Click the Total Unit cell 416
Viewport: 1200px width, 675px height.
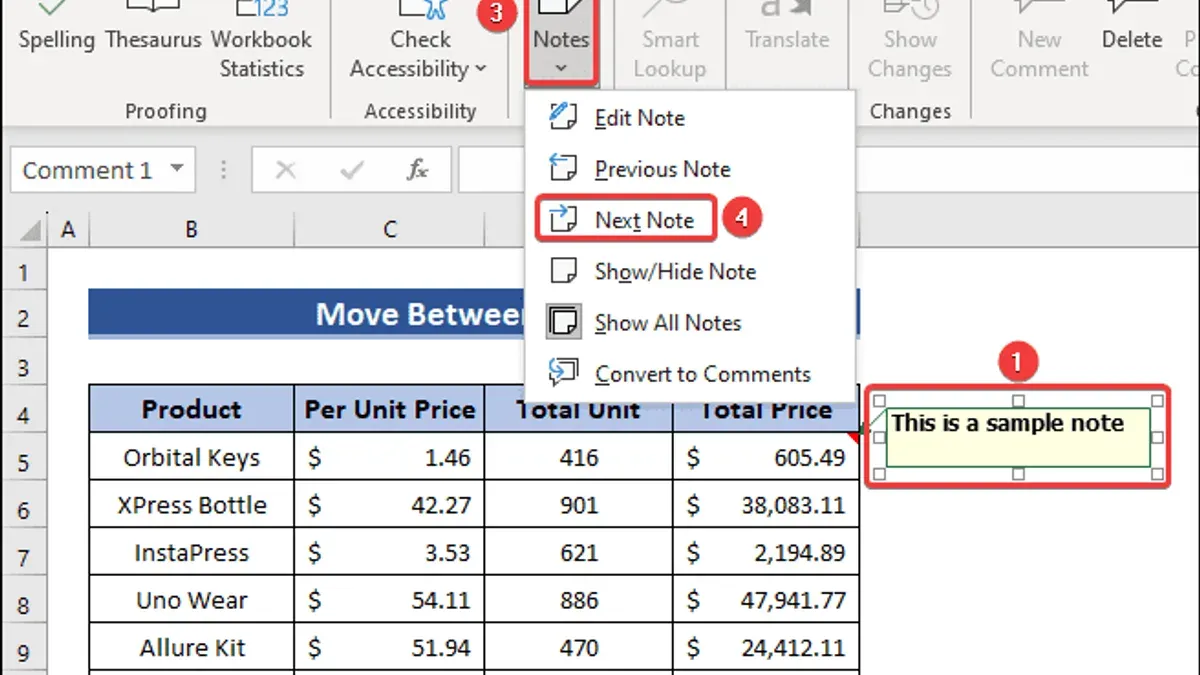click(x=579, y=457)
